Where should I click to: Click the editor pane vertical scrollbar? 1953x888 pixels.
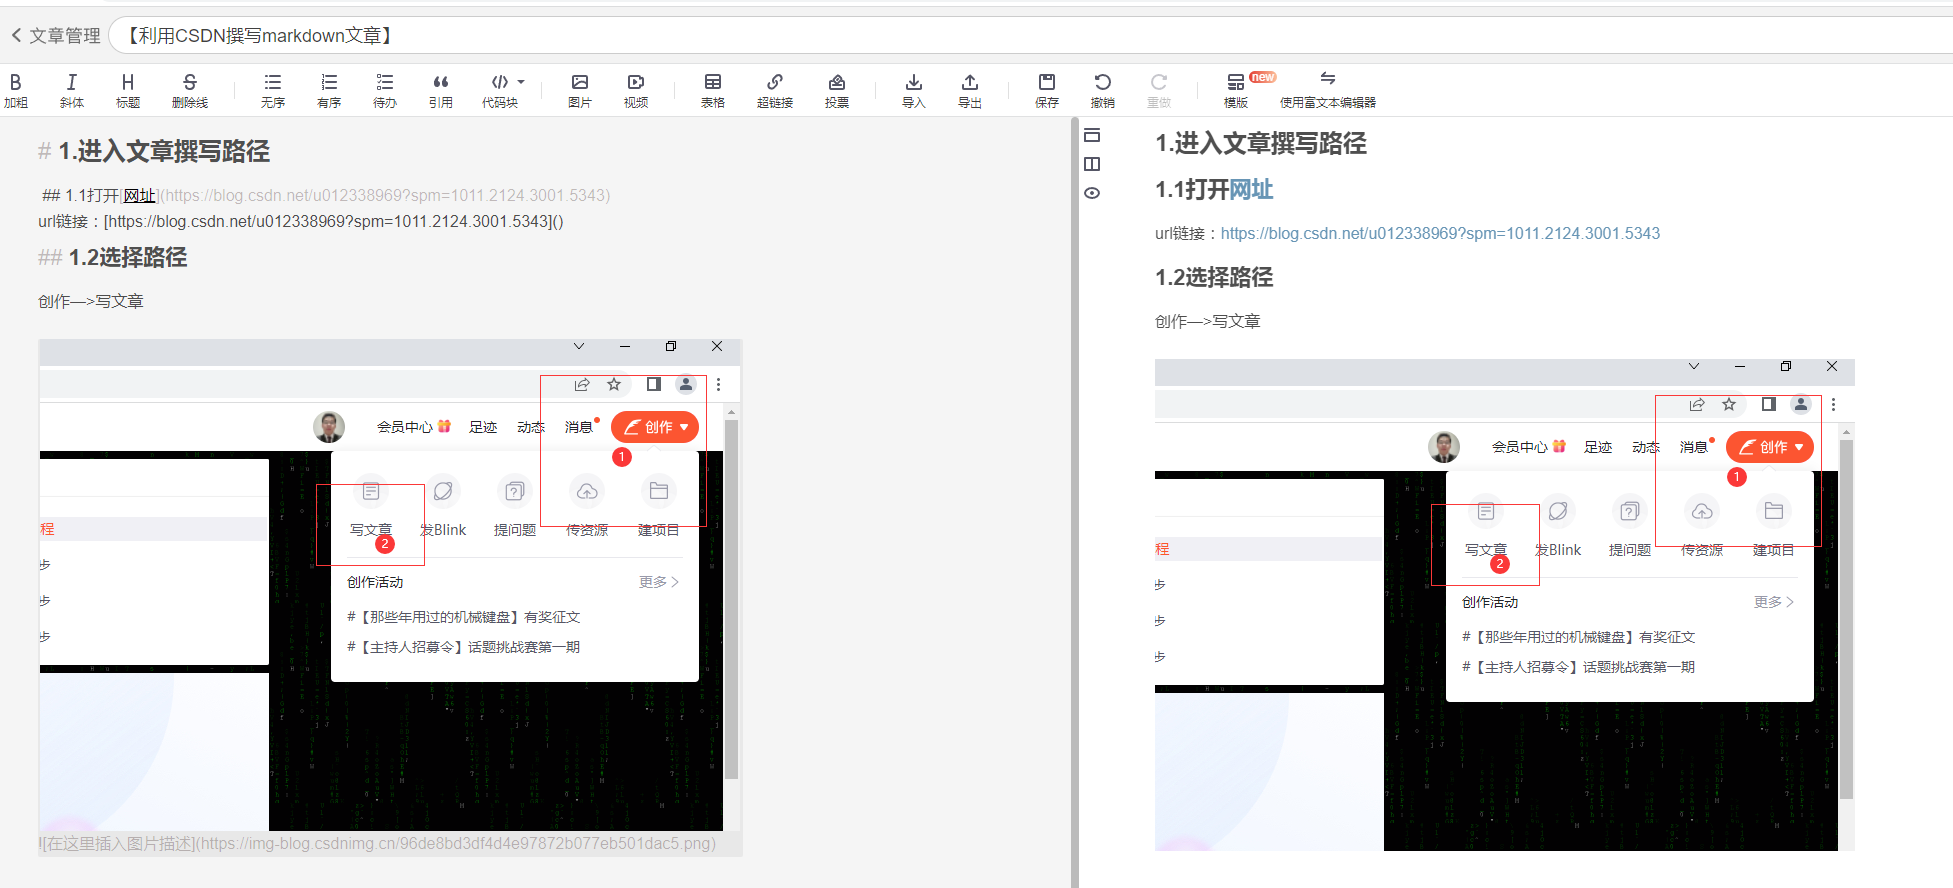[1075, 502]
